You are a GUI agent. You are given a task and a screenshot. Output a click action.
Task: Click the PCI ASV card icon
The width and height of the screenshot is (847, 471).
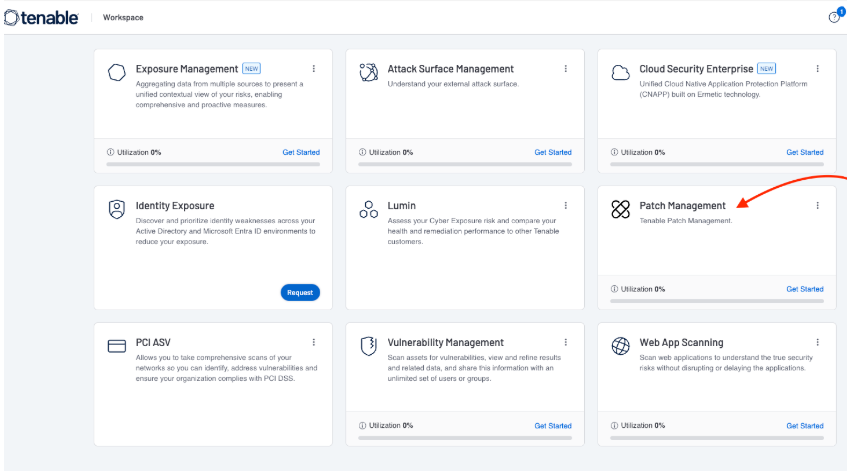point(116,345)
